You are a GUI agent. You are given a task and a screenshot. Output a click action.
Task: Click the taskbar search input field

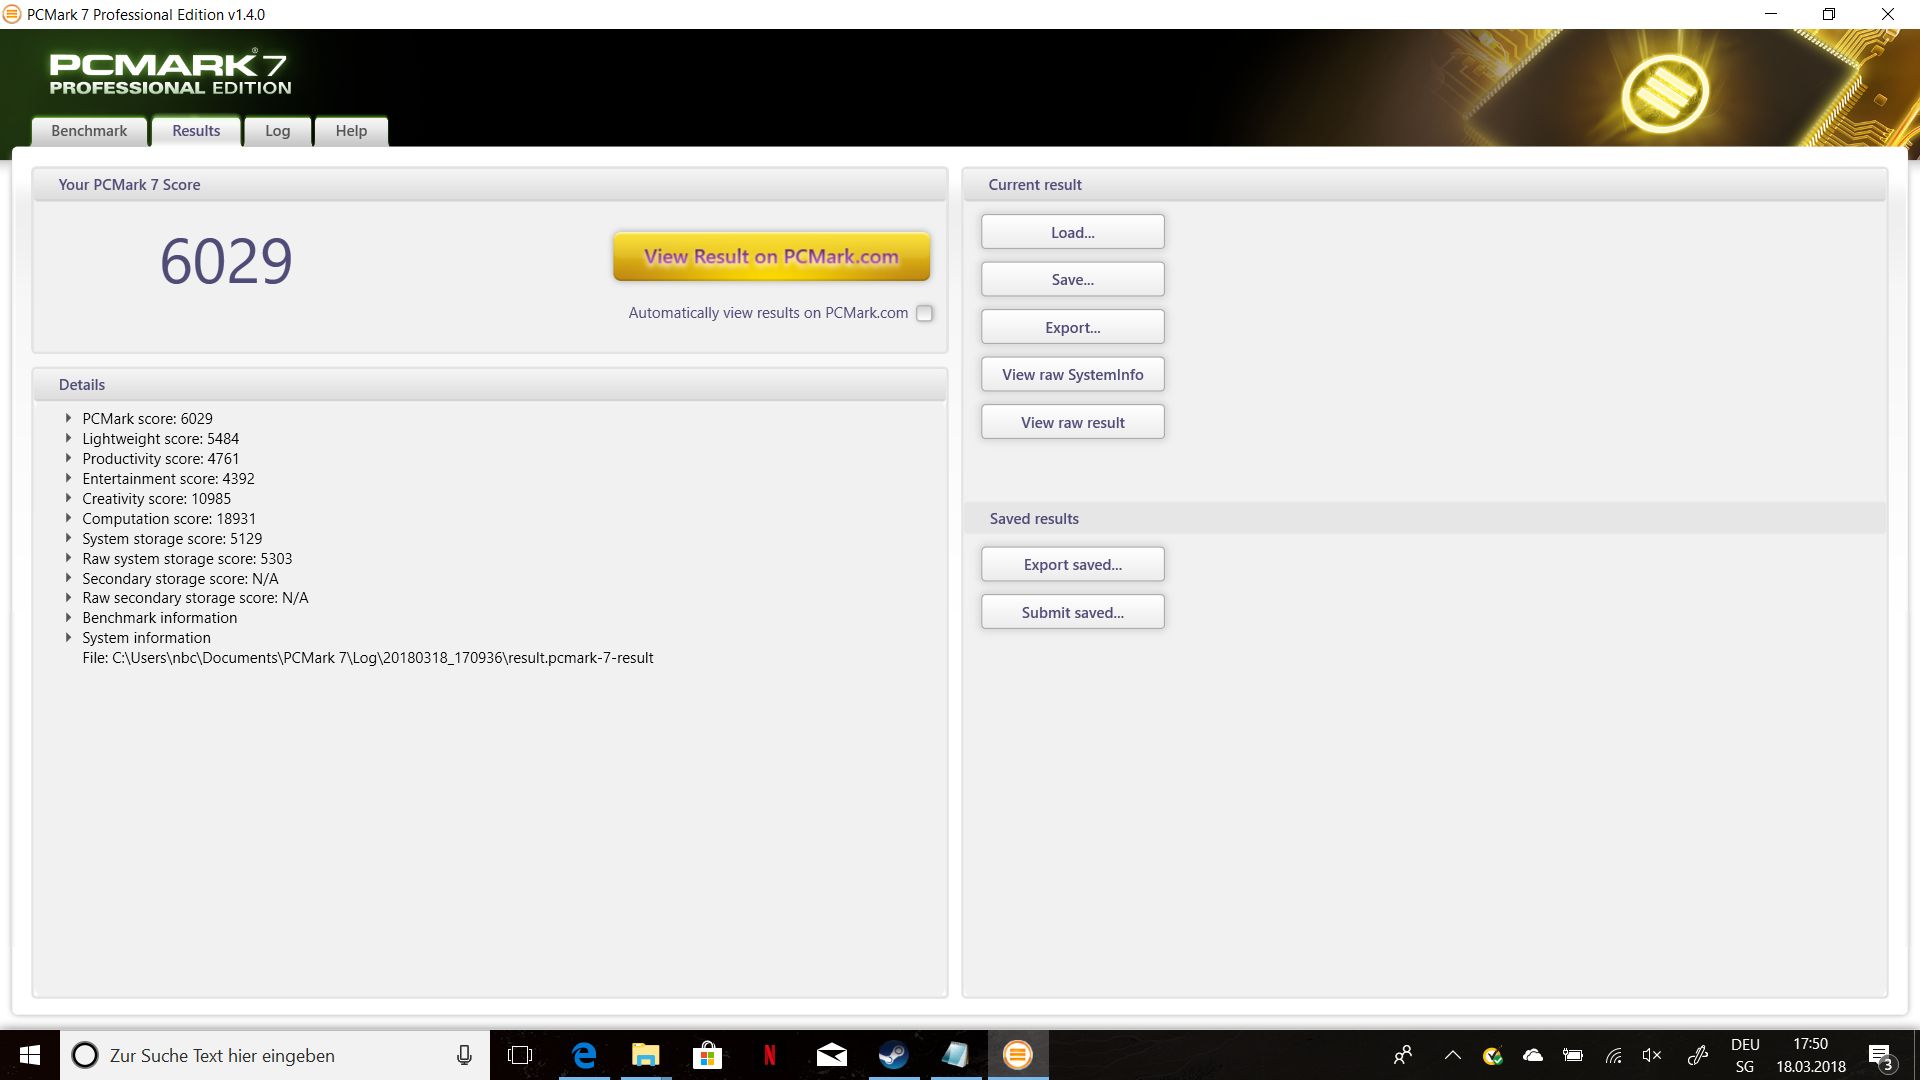[275, 1055]
